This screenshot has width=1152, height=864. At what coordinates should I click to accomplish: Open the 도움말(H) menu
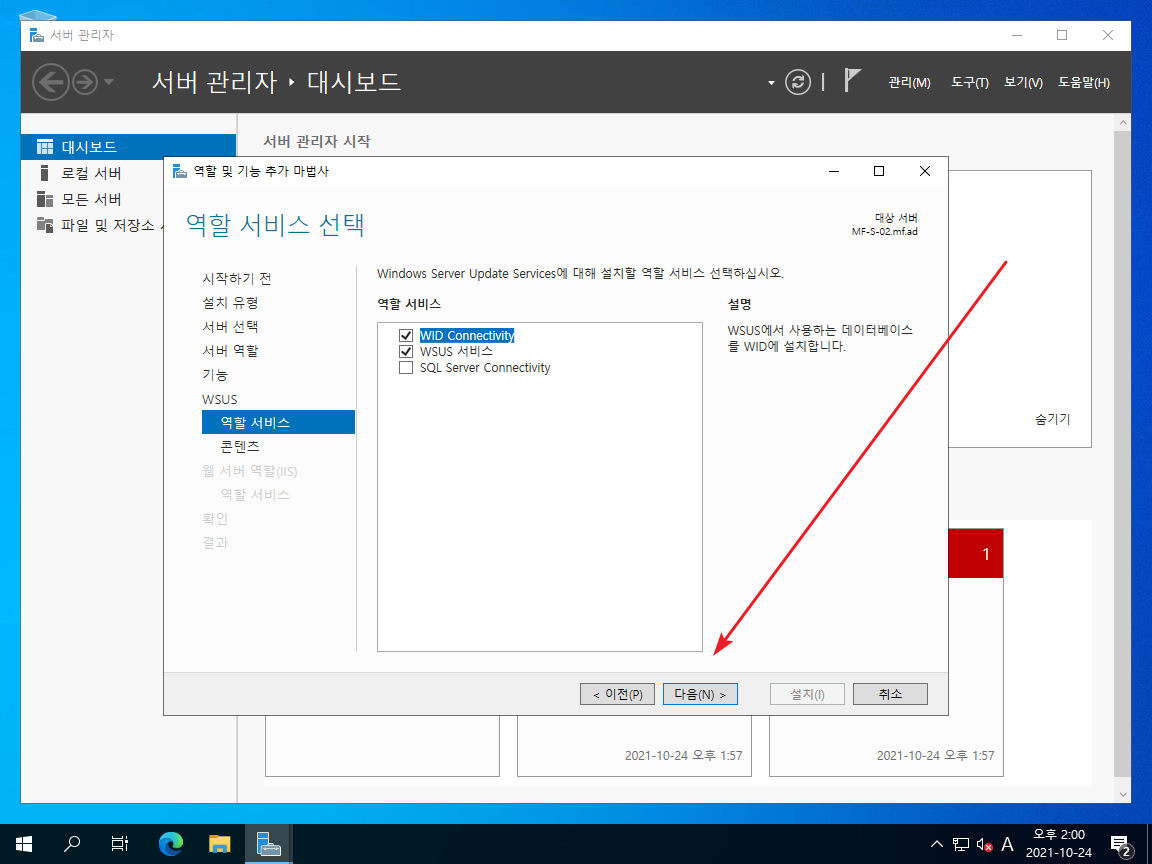[x=1084, y=82]
